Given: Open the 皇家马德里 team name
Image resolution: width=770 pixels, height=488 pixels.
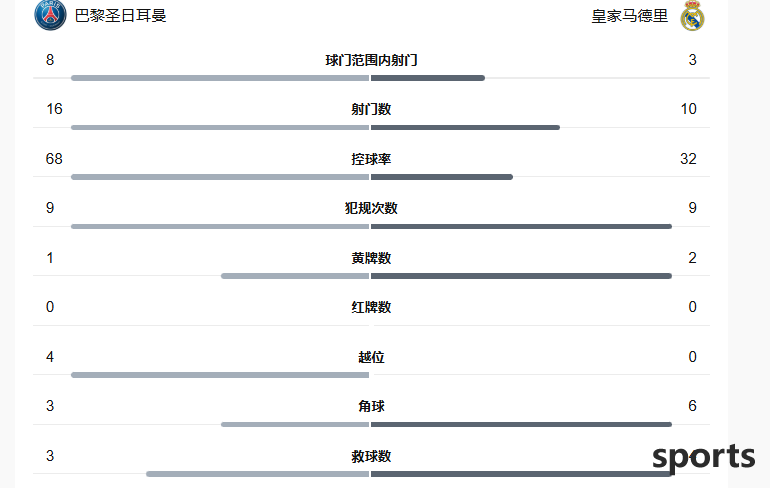Looking at the screenshot, I should (630, 16).
